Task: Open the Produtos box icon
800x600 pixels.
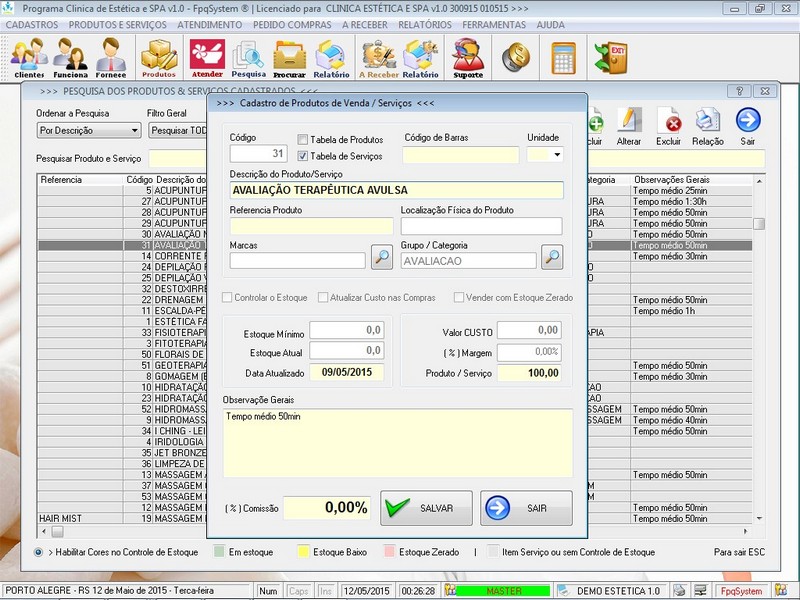Action: [x=158, y=58]
